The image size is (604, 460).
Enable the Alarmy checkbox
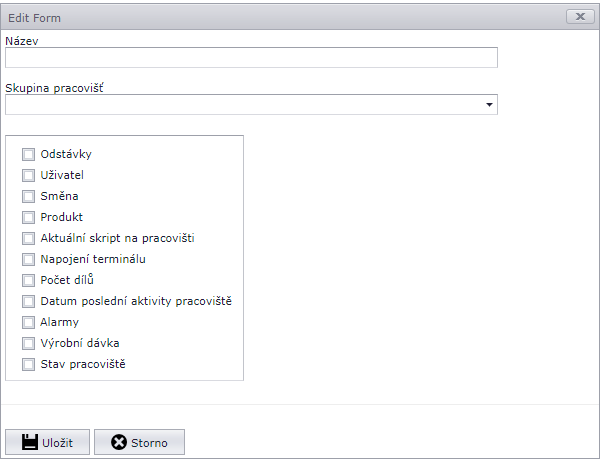[28, 322]
